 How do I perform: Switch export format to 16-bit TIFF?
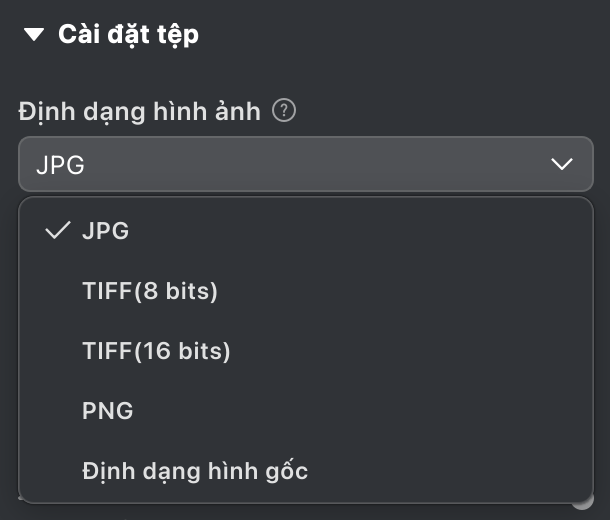[x=156, y=351]
